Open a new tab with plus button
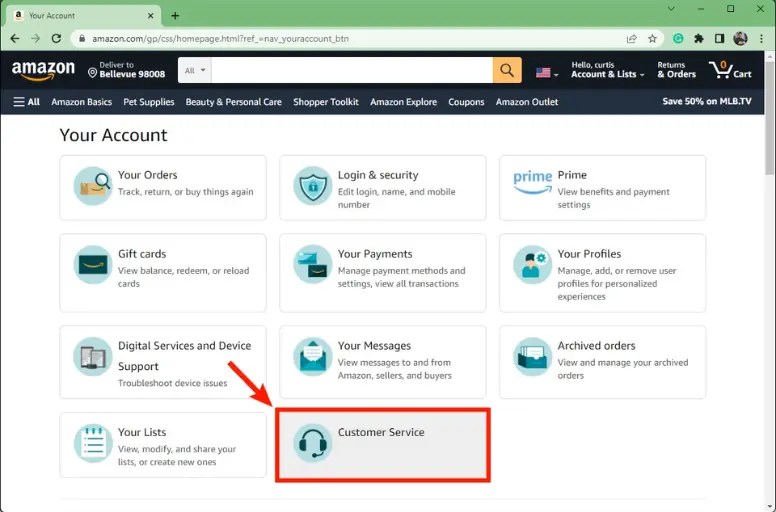 (x=175, y=16)
